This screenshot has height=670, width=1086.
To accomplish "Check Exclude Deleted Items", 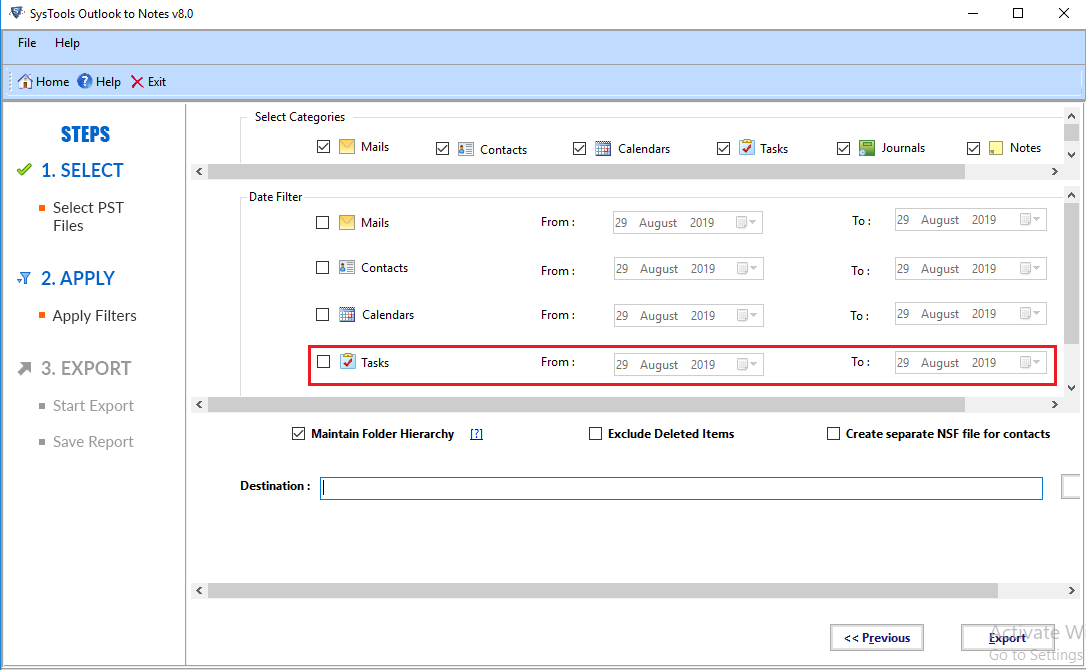I will 596,434.
